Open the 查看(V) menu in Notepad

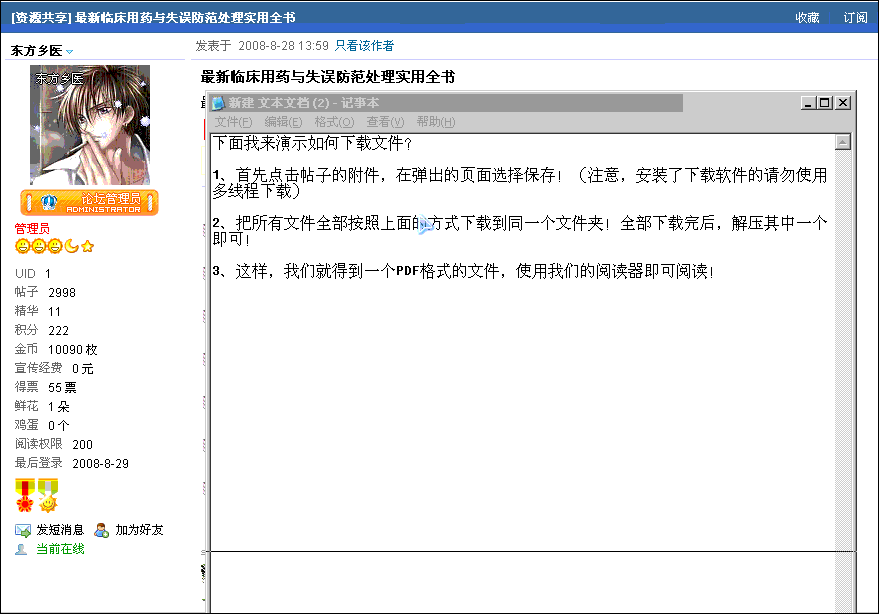[x=385, y=122]
